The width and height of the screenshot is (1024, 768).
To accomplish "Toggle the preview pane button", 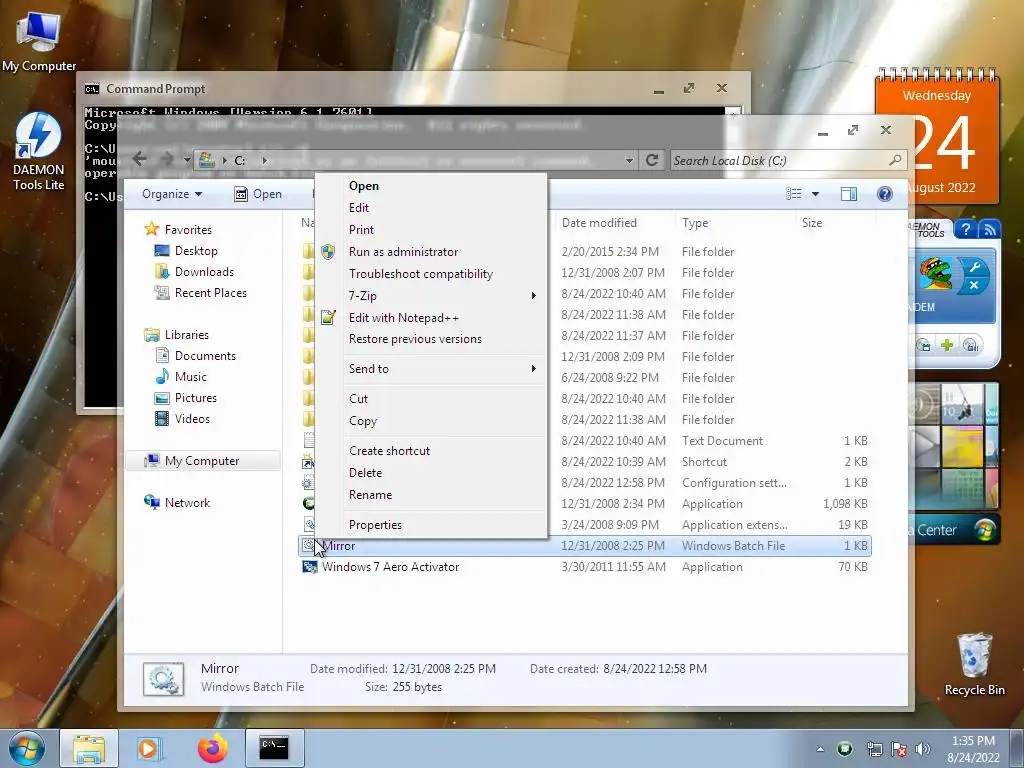I will coord(848,194).
